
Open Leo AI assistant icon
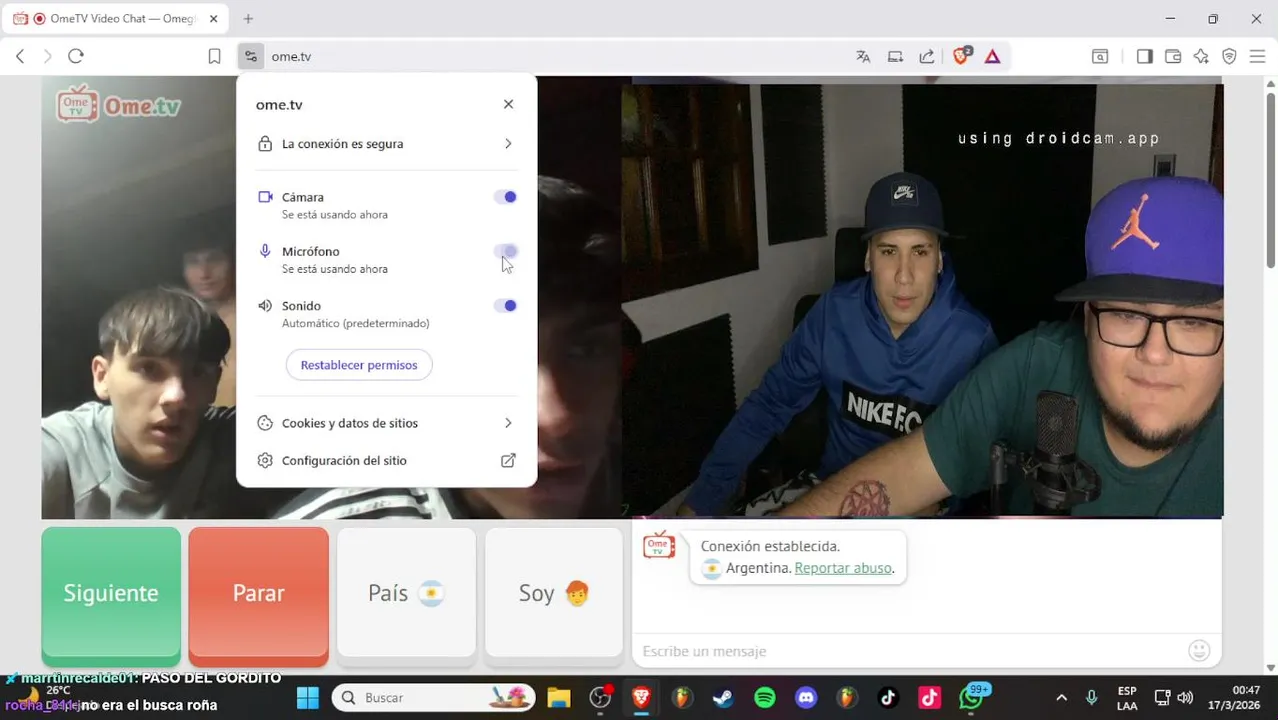coord(1201,57)
